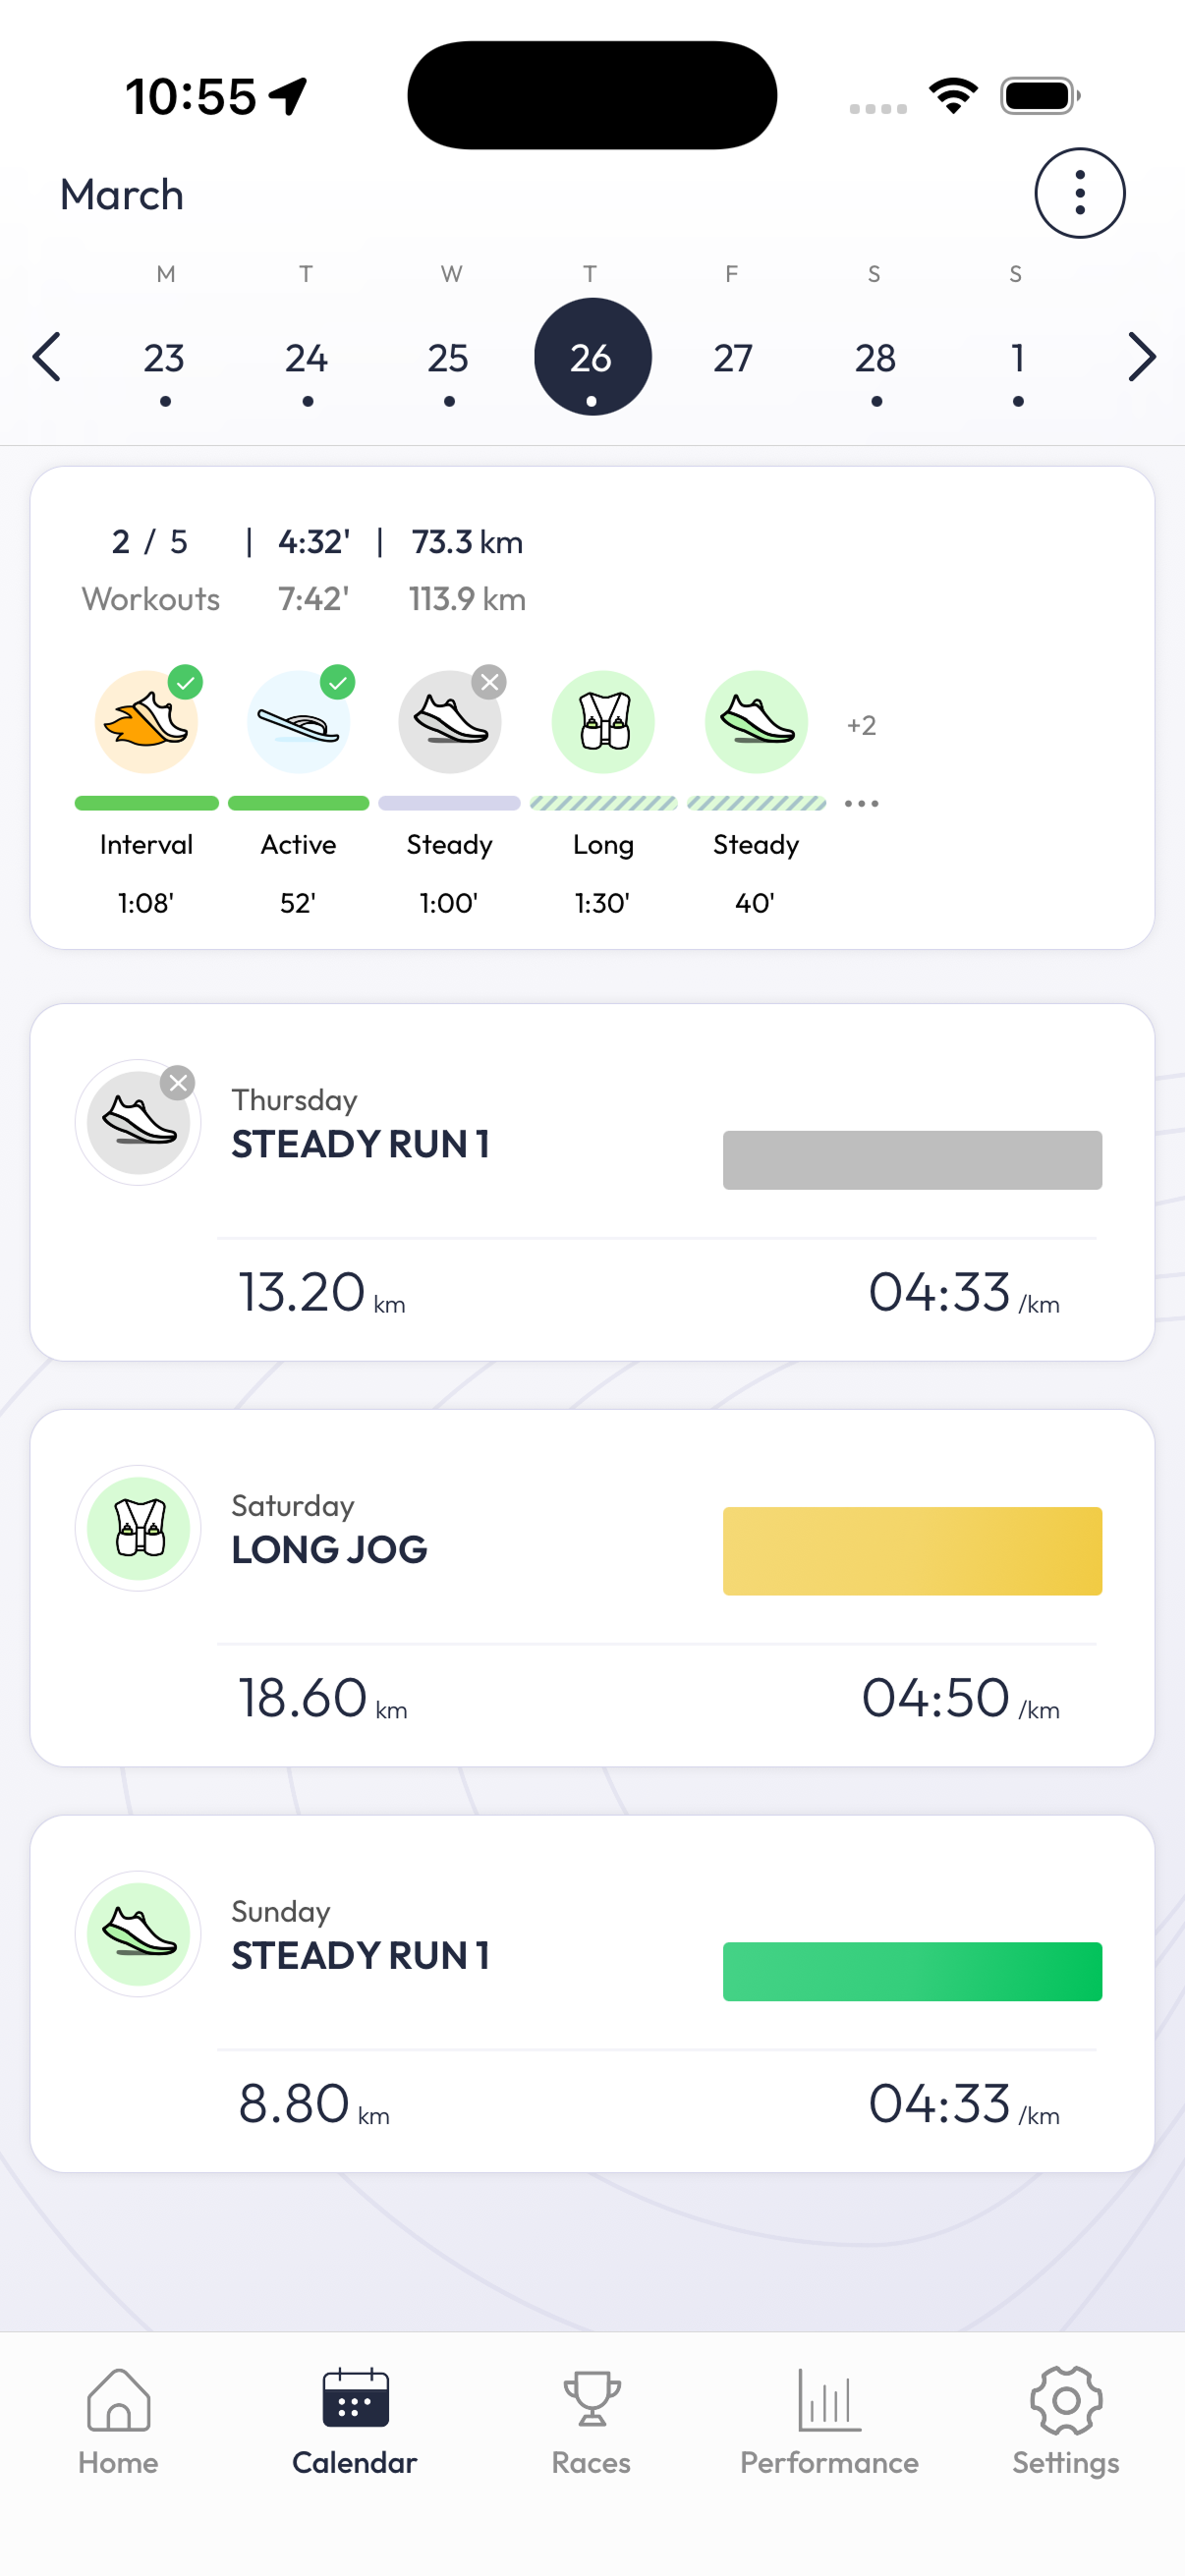
Task: Go to previous week with left chevron
Action: pos(46,357)
